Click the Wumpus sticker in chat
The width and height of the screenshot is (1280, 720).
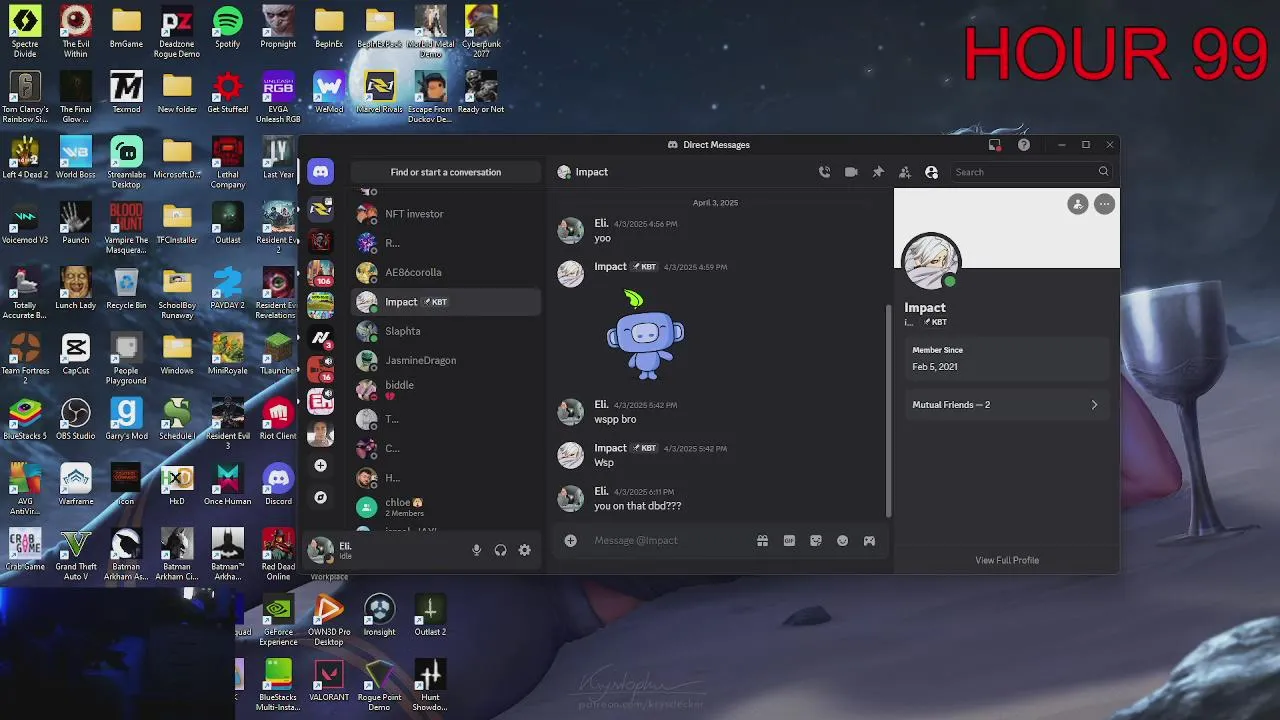click(645, 336)
